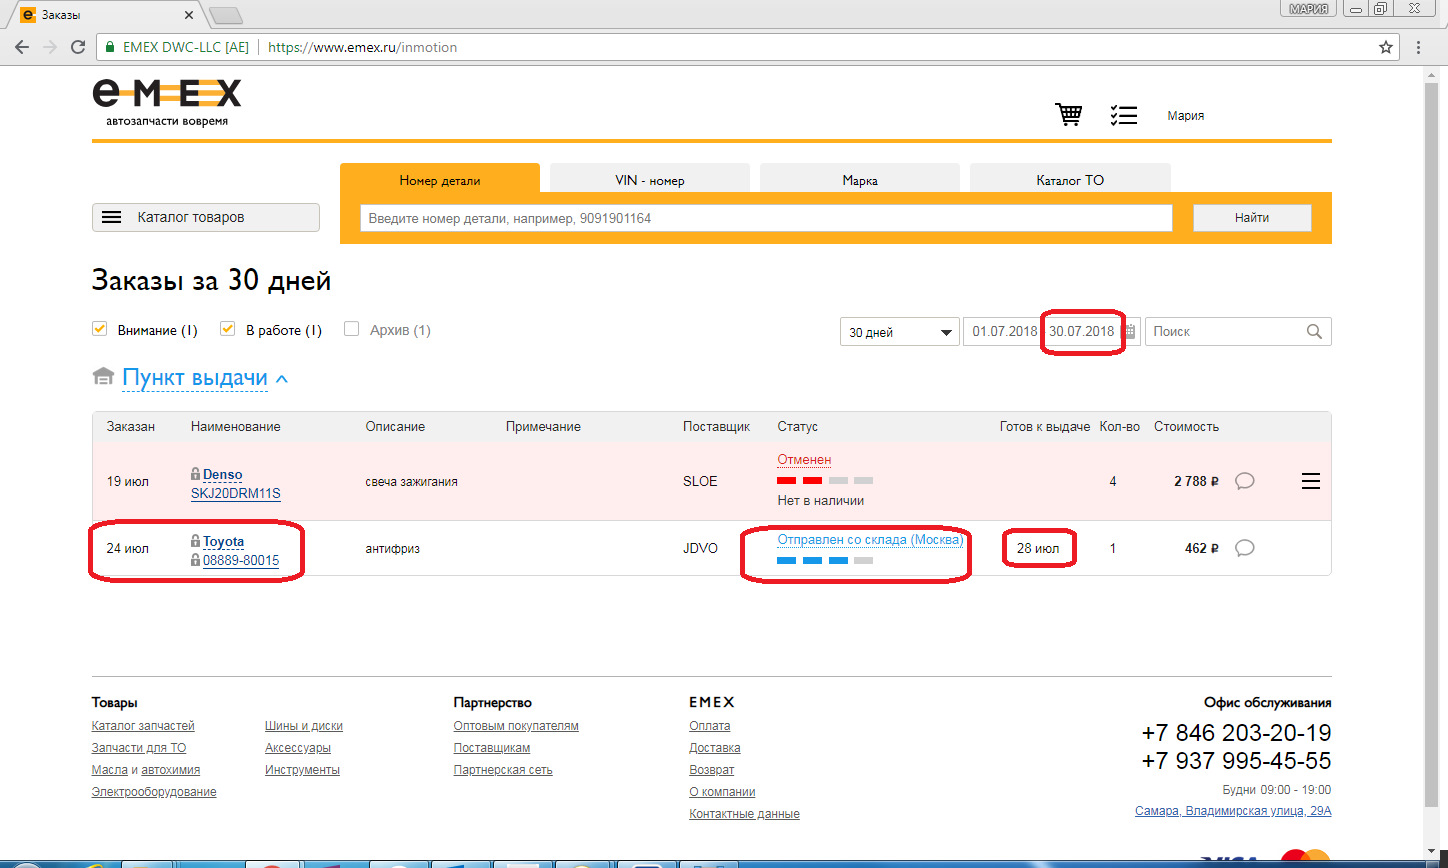
Task: Open Каталог запчастей footer link
Action: [143, 726]
